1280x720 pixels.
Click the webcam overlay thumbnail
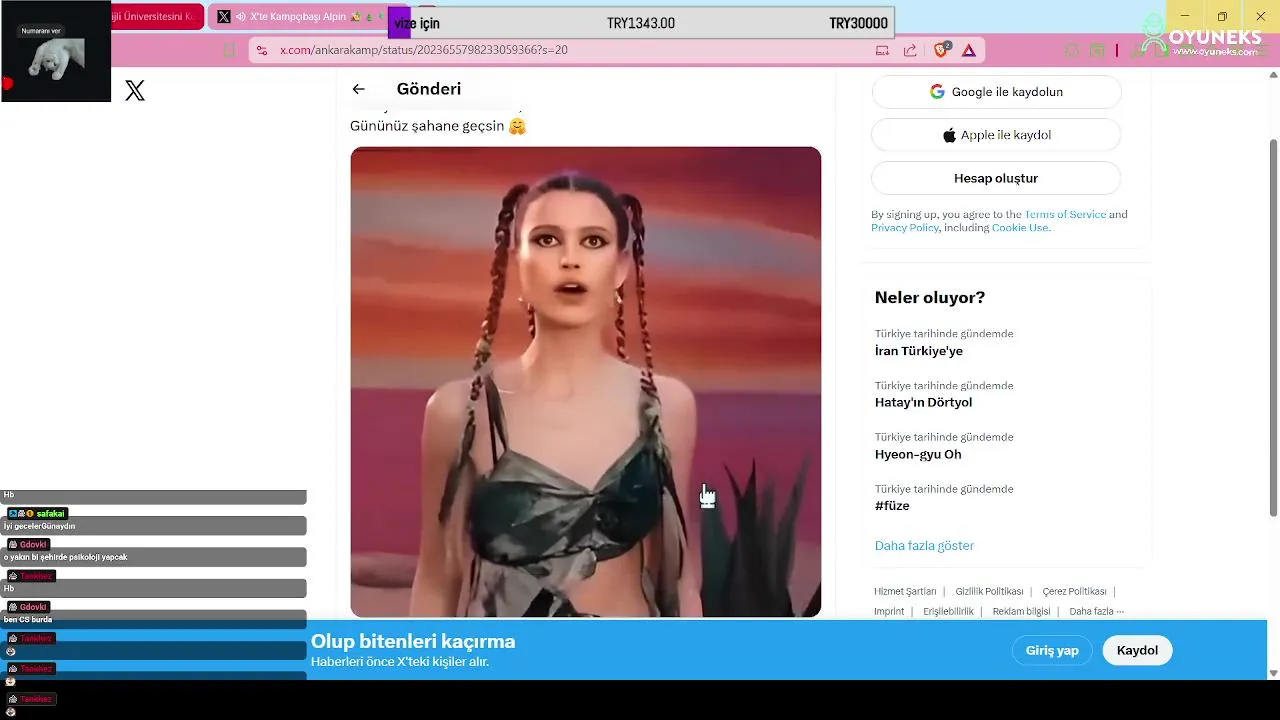point(55,51)
